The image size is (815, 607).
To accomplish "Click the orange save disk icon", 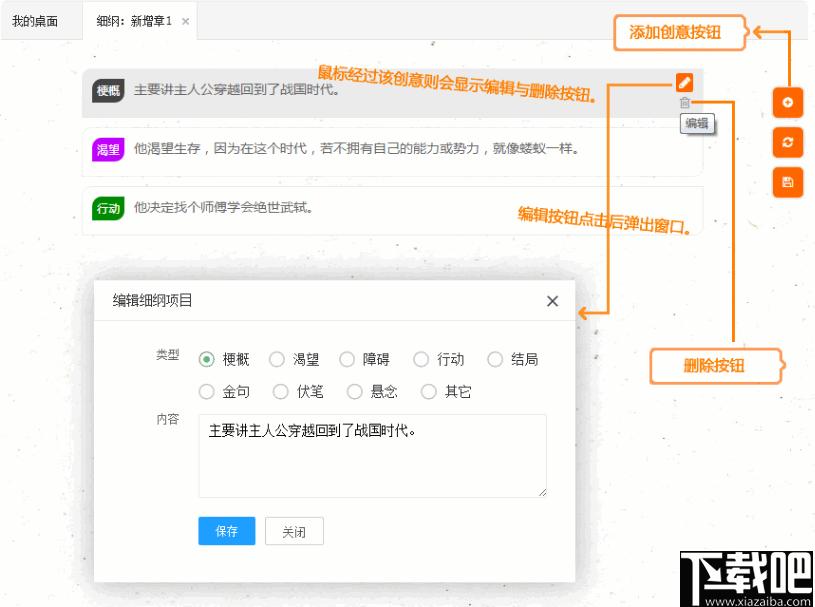I will (x=788, y=182).
